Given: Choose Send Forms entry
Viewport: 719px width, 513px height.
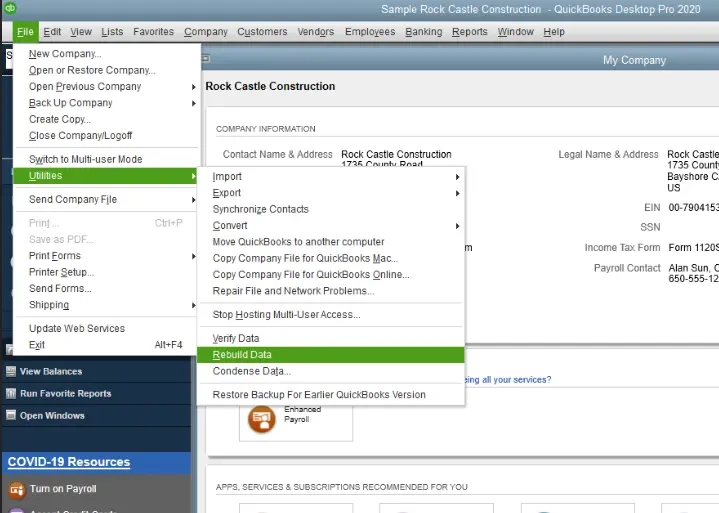Looking at the screenshot, I should coord(107,288).
